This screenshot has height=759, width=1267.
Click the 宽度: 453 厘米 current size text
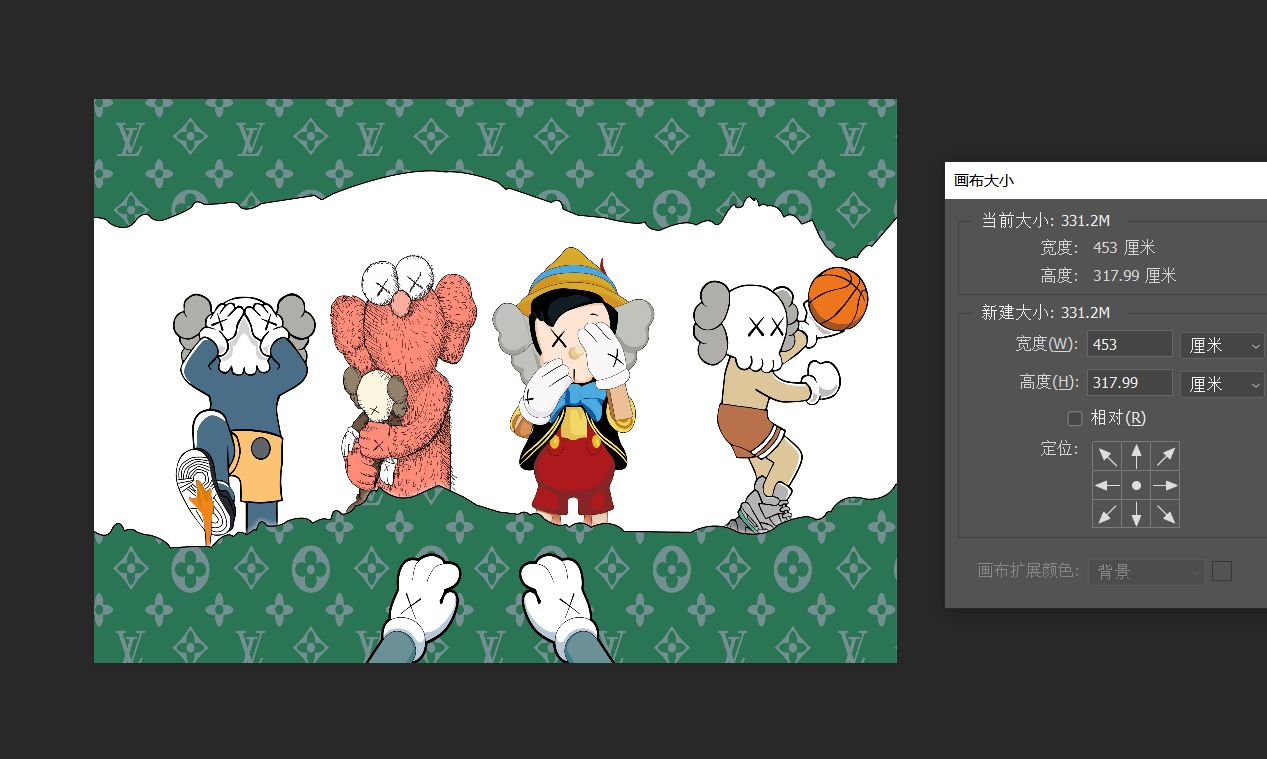(1098, 248)
